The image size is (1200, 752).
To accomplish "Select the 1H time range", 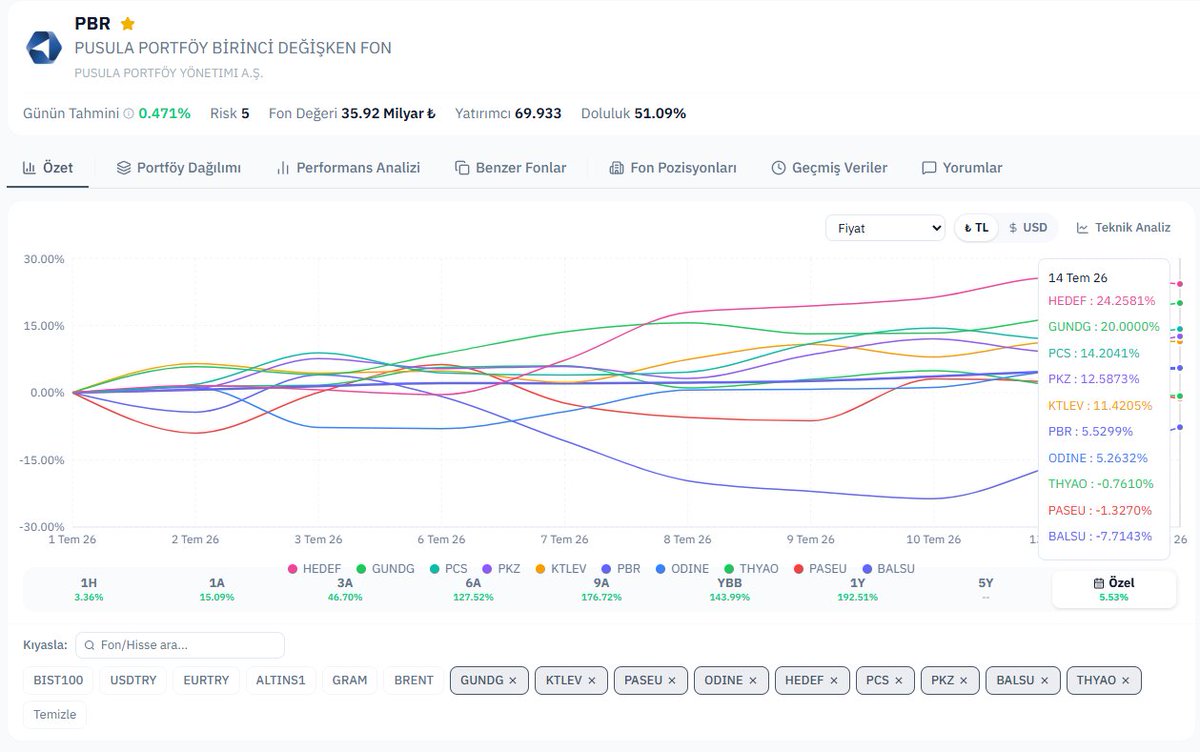I will point(89,589).
